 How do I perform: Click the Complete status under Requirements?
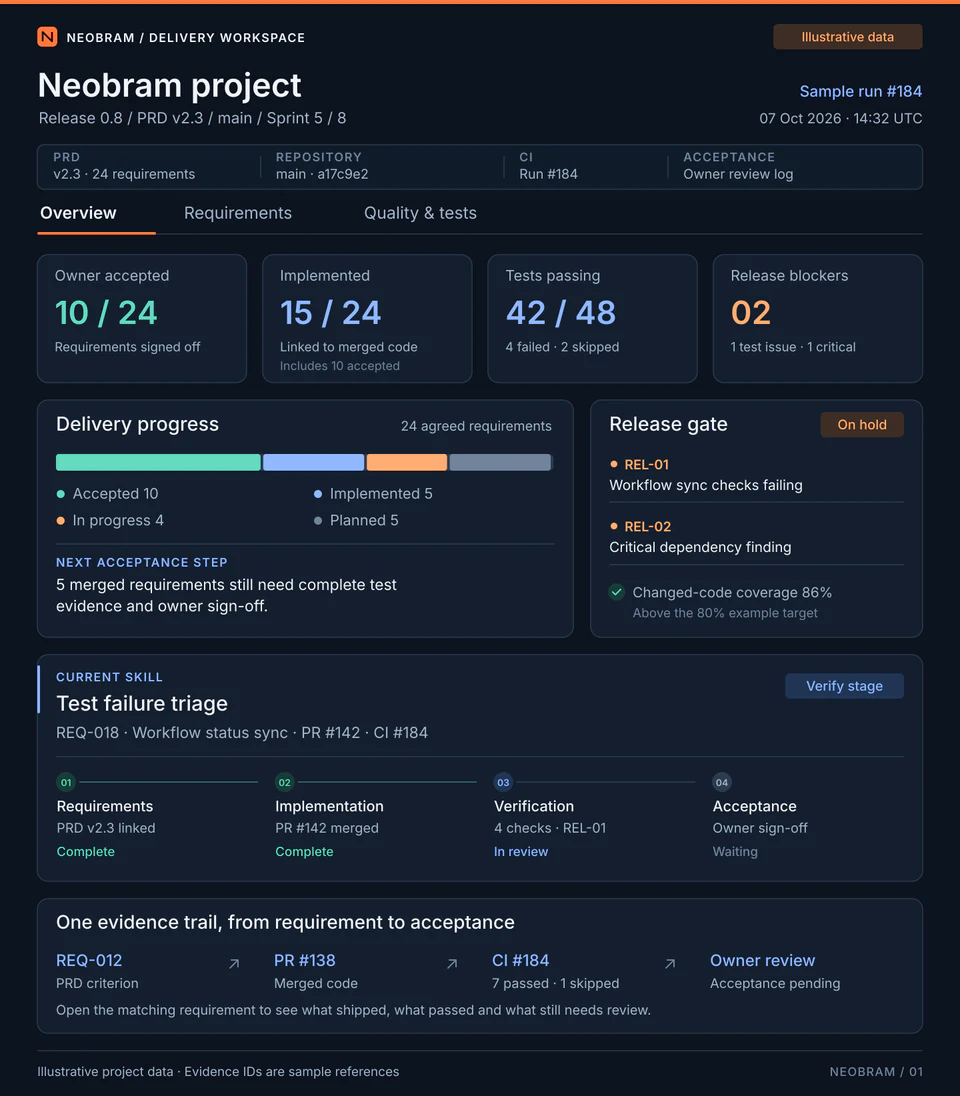85,851
